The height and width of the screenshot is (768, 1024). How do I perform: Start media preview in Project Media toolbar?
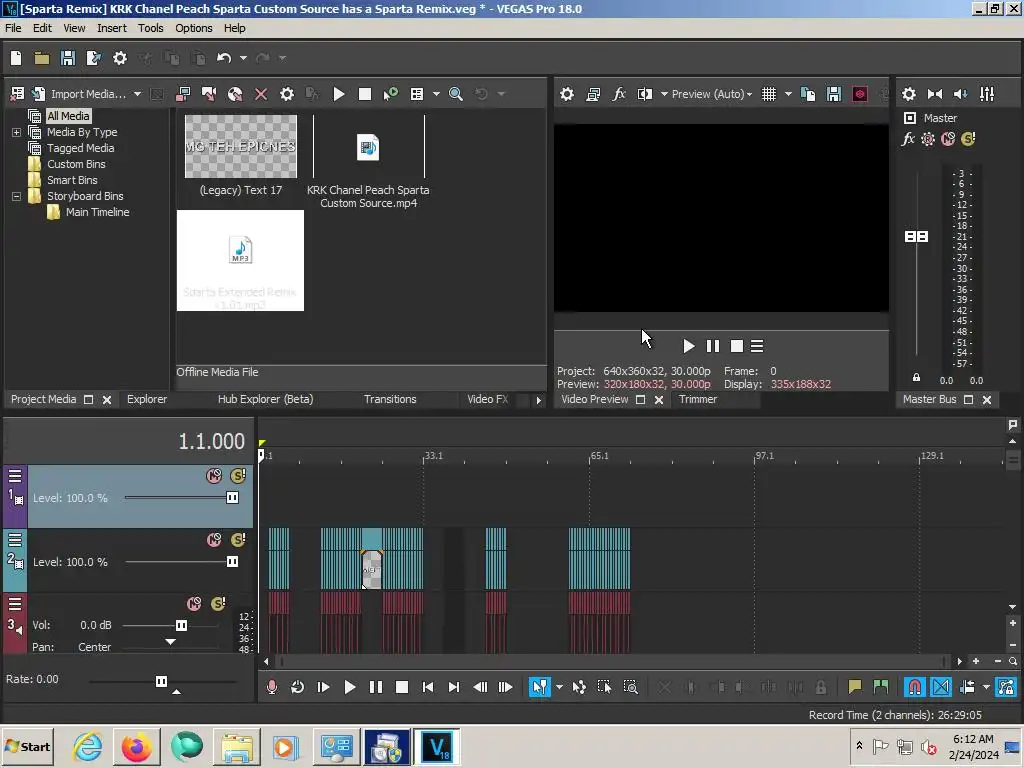point(339,94)
